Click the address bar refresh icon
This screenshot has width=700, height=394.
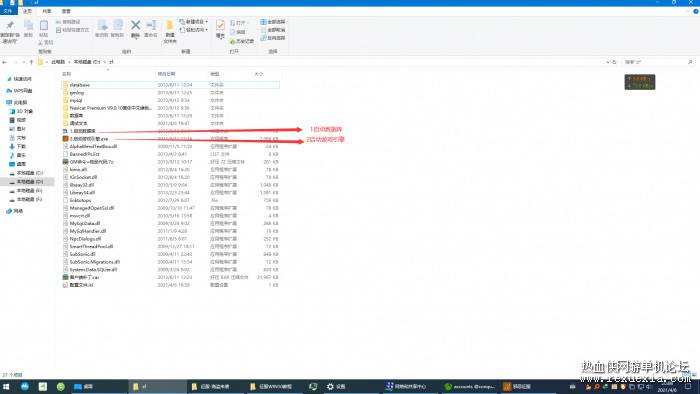614,62
